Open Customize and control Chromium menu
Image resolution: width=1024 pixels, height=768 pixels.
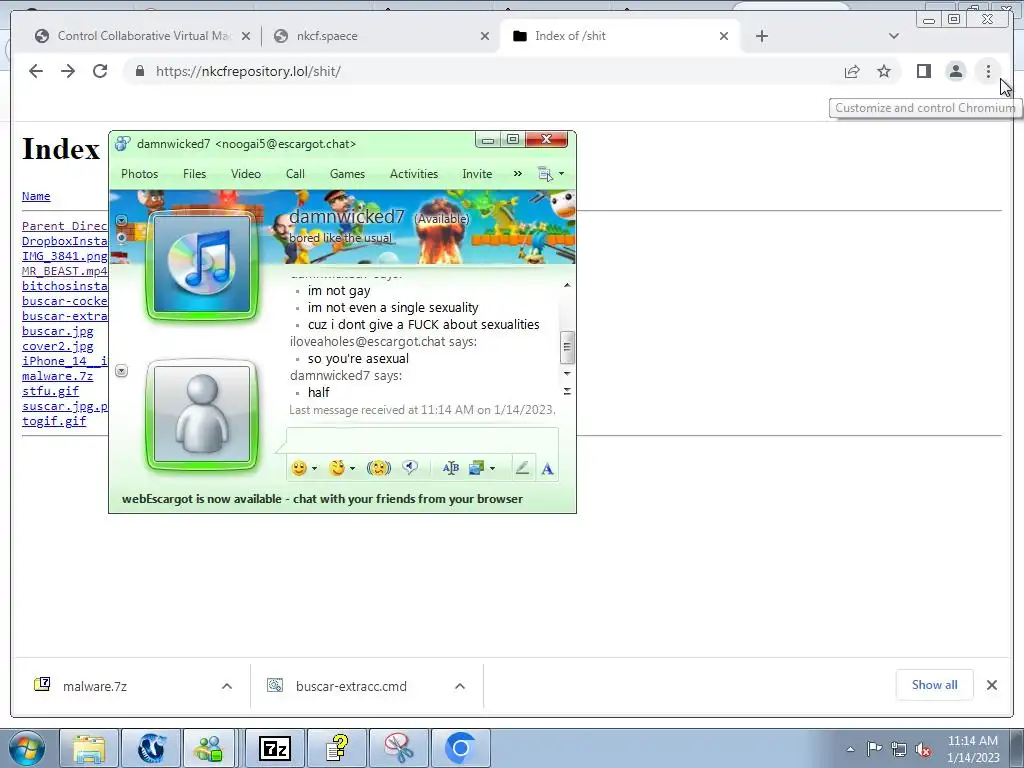pyautogui.click(x=988, y=71)
